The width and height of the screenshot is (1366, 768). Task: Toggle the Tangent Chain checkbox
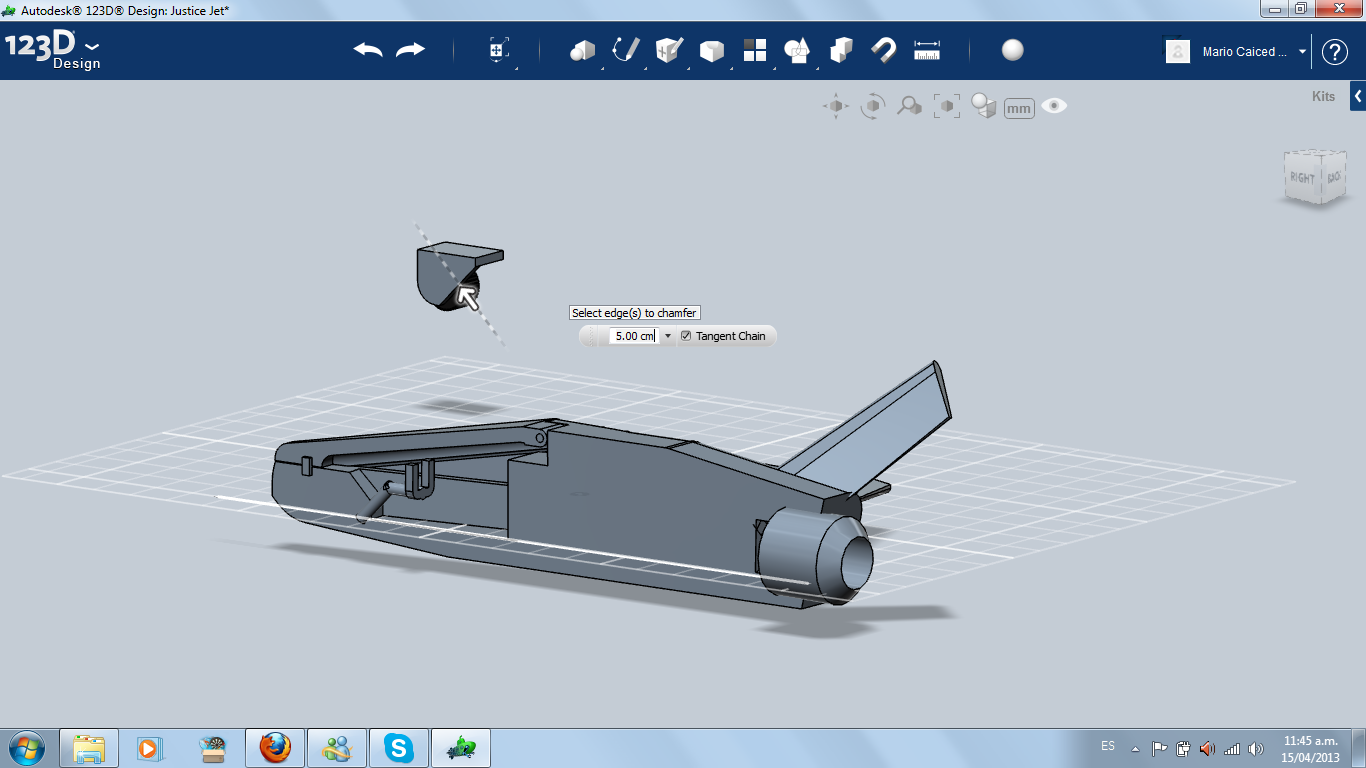[686, 336]
